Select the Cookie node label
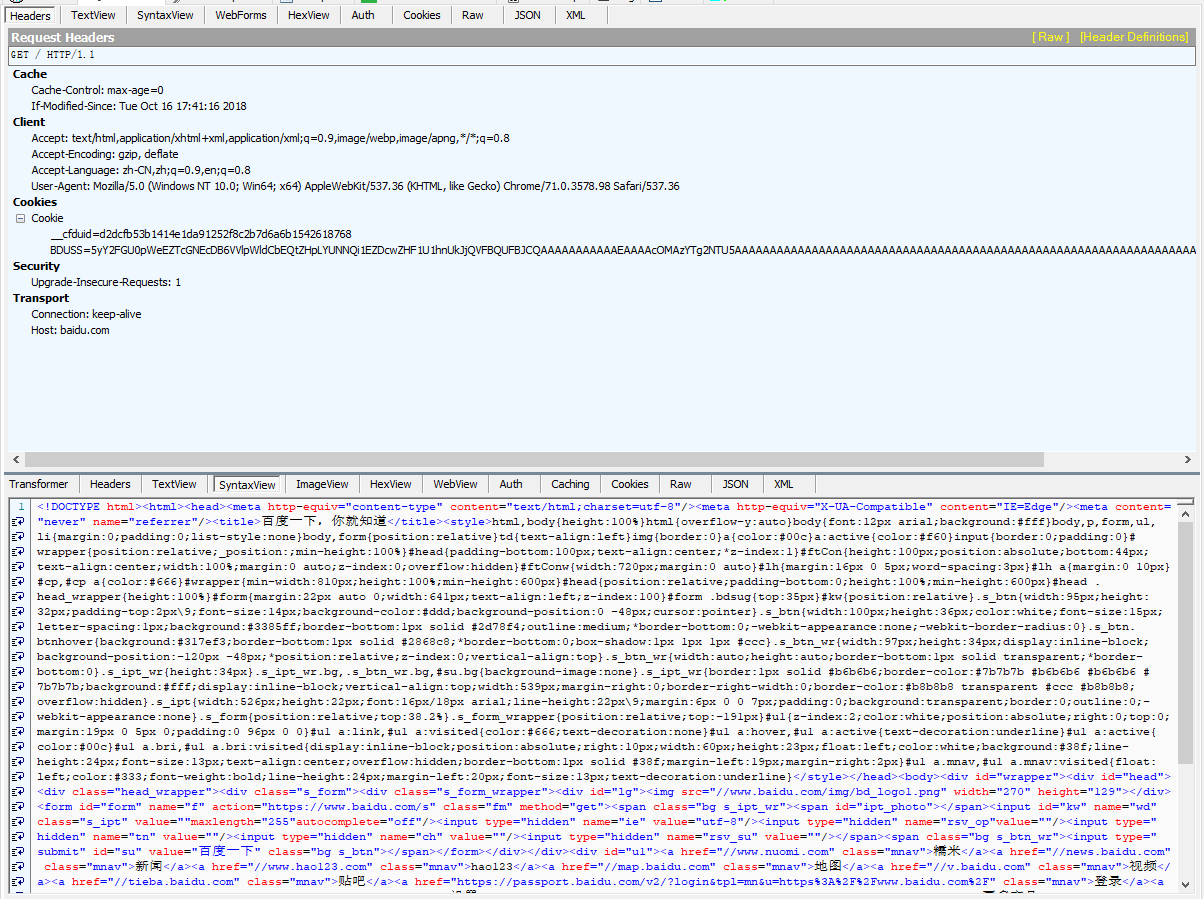 pyautogui.click(x=47, y=218)
